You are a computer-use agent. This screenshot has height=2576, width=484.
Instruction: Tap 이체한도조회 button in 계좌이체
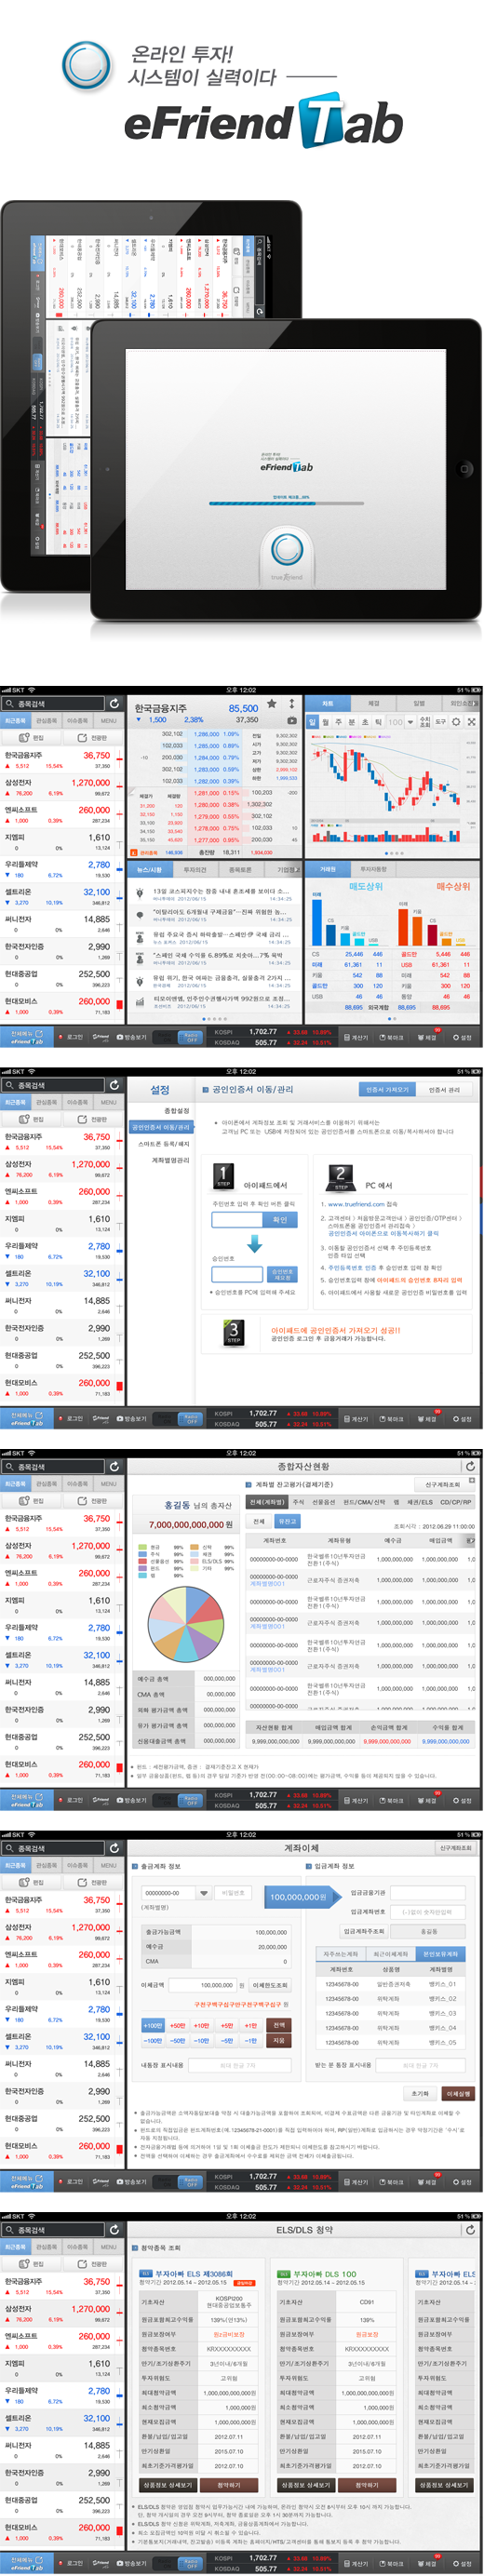pyautogui.click(x=271, y=1985)
